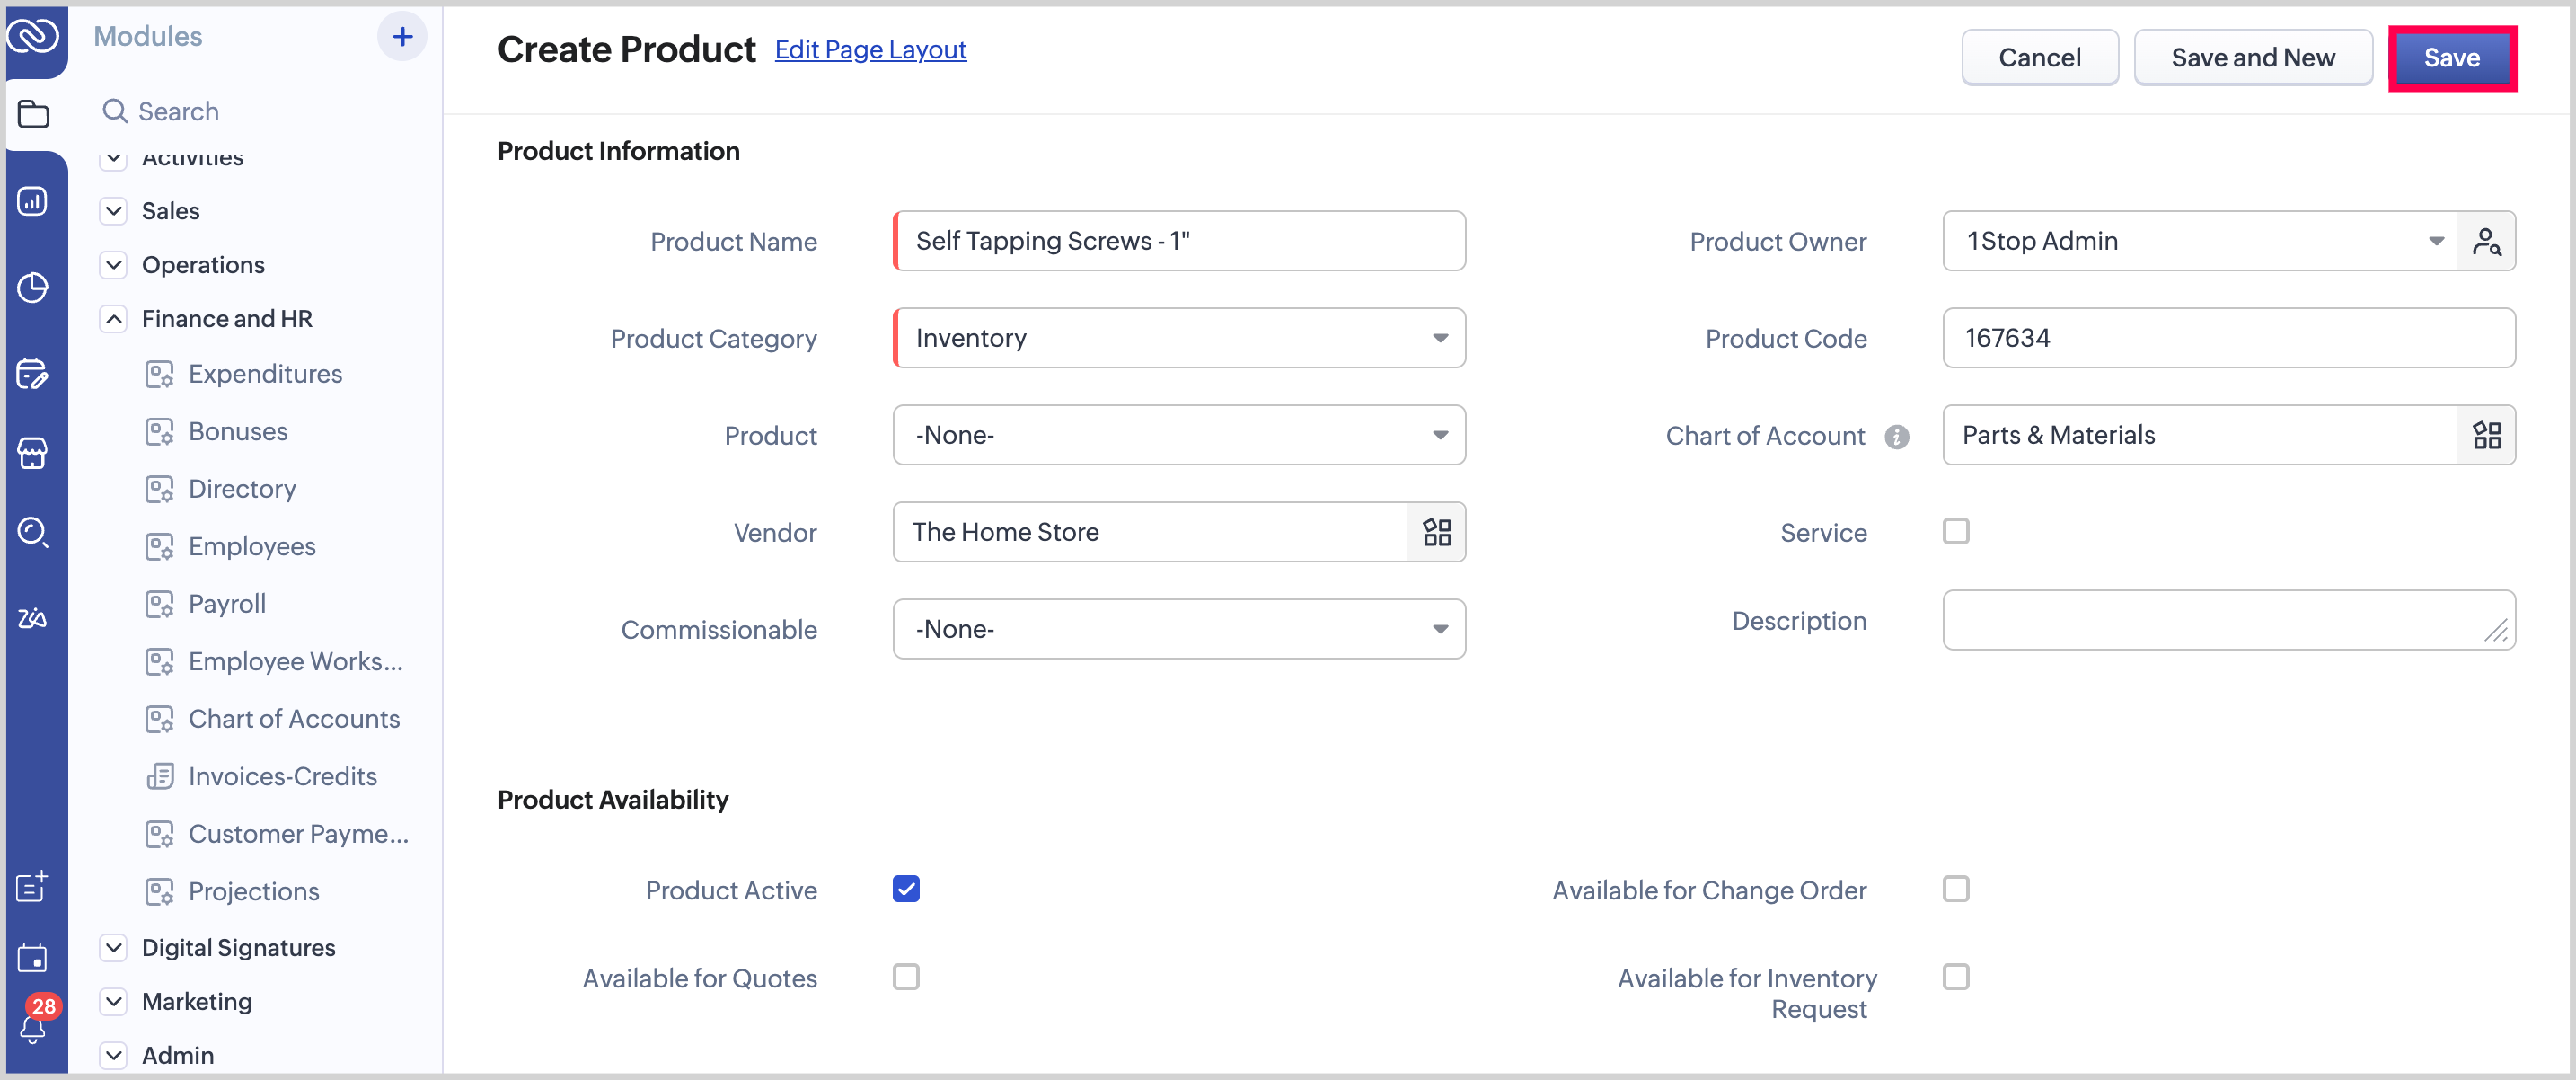
Task: Open the Commissionable dropdown
Action: [x=1179, y=629]
